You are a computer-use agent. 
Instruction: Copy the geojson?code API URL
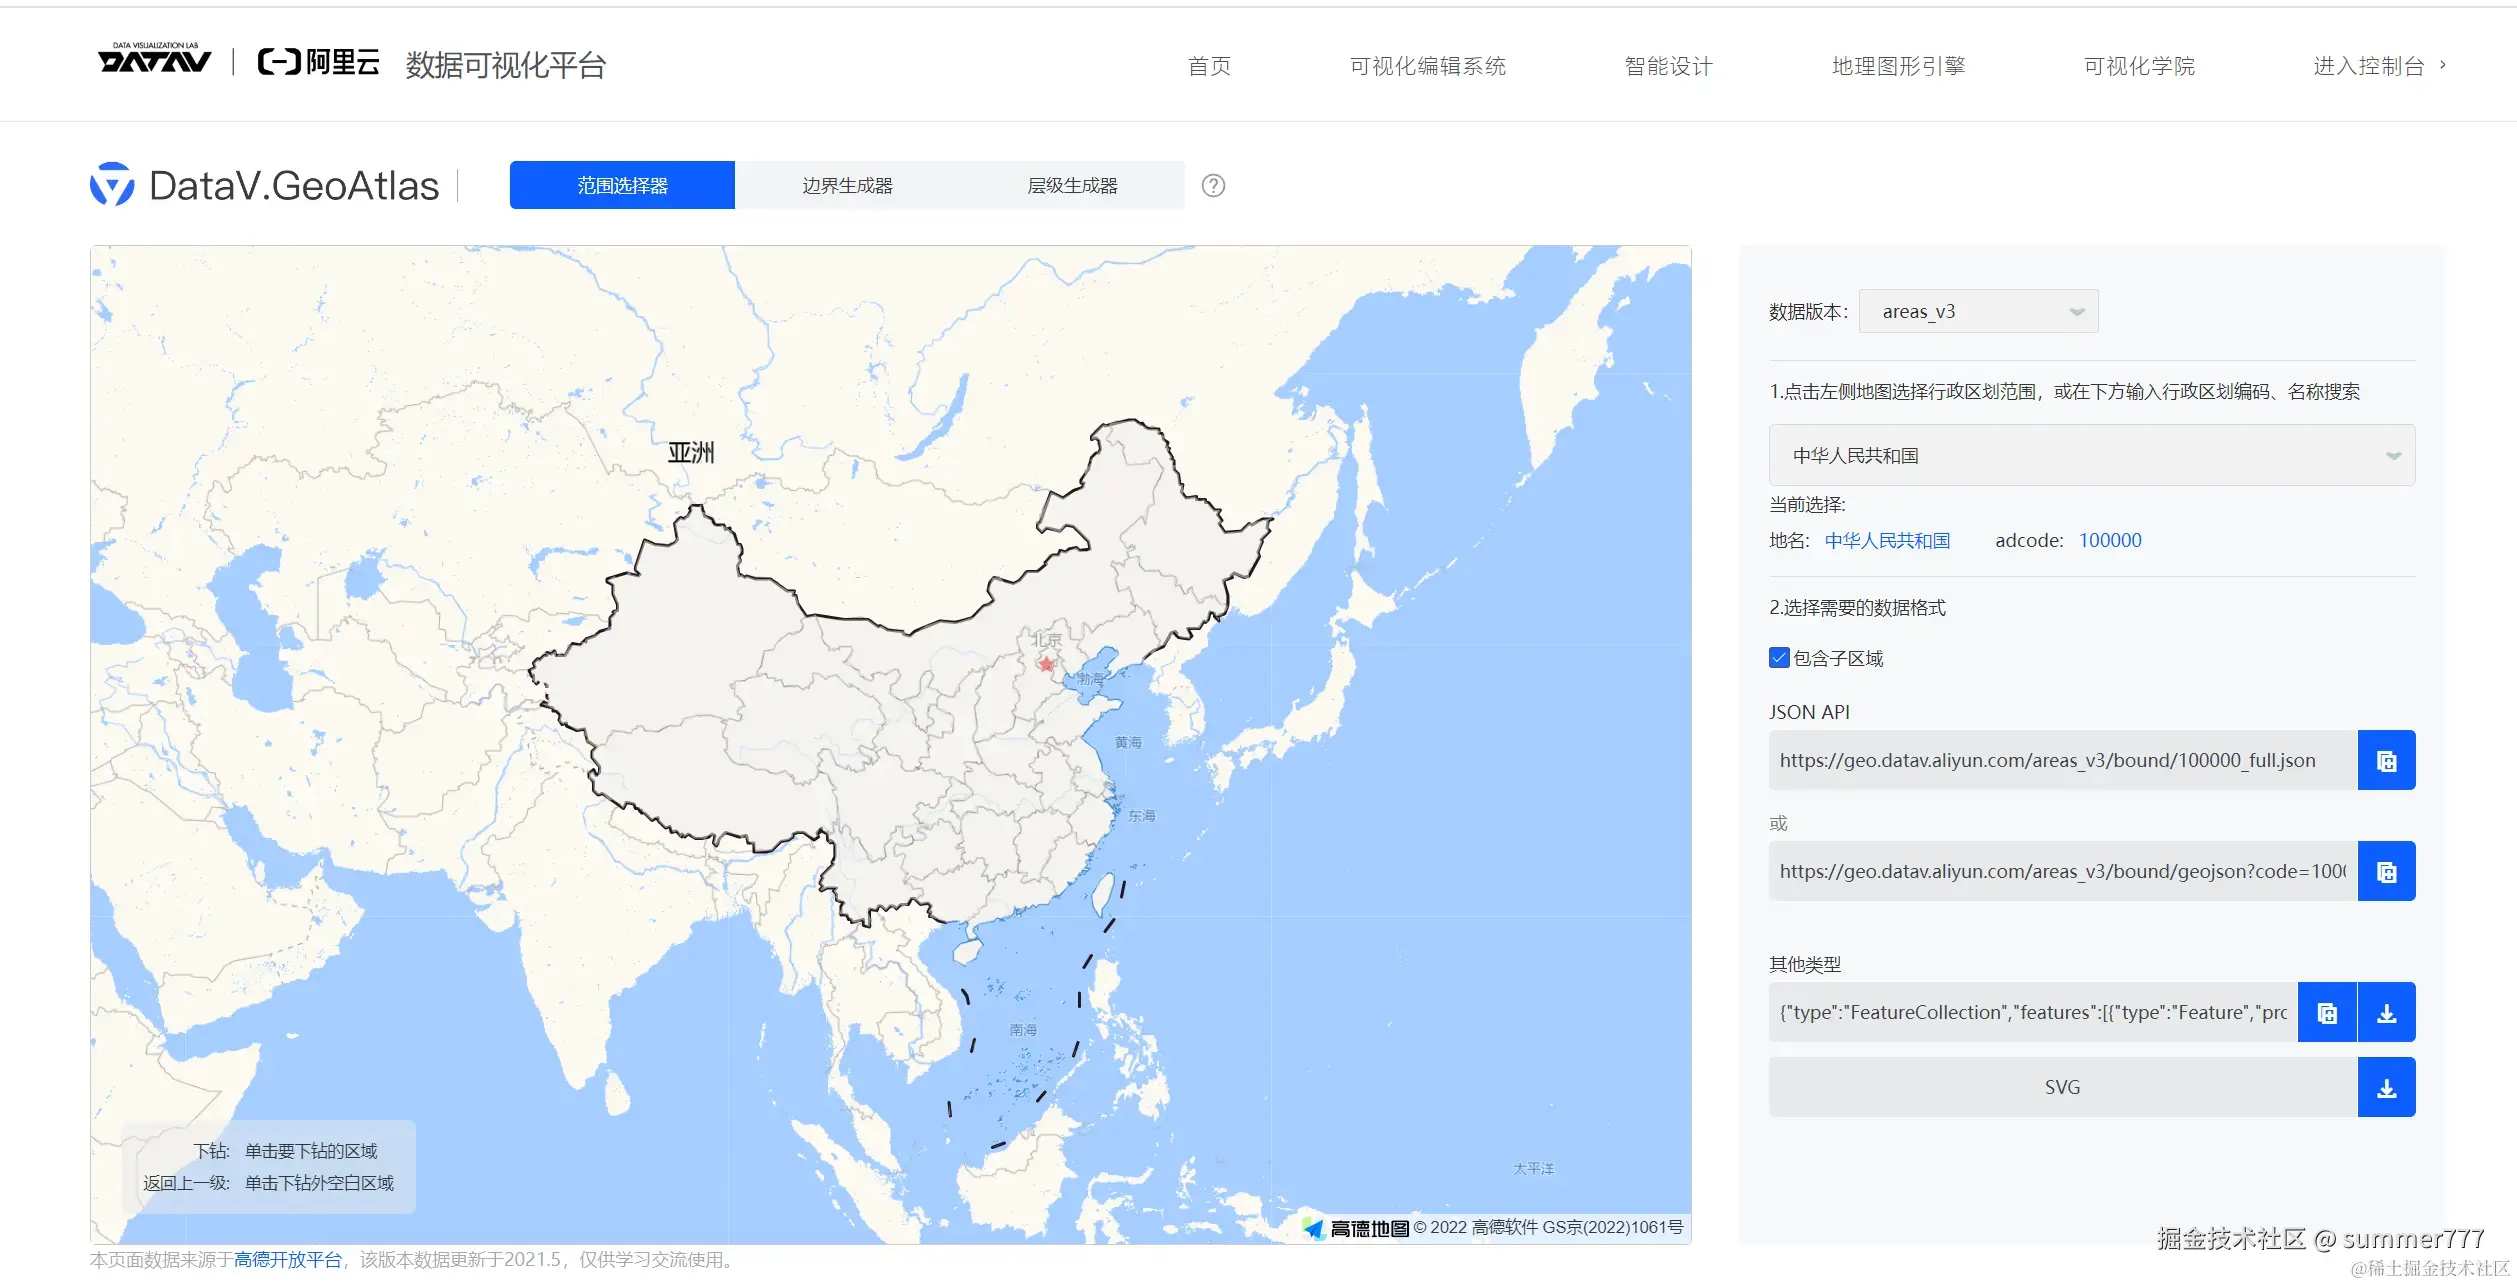tap(2386, 872)
